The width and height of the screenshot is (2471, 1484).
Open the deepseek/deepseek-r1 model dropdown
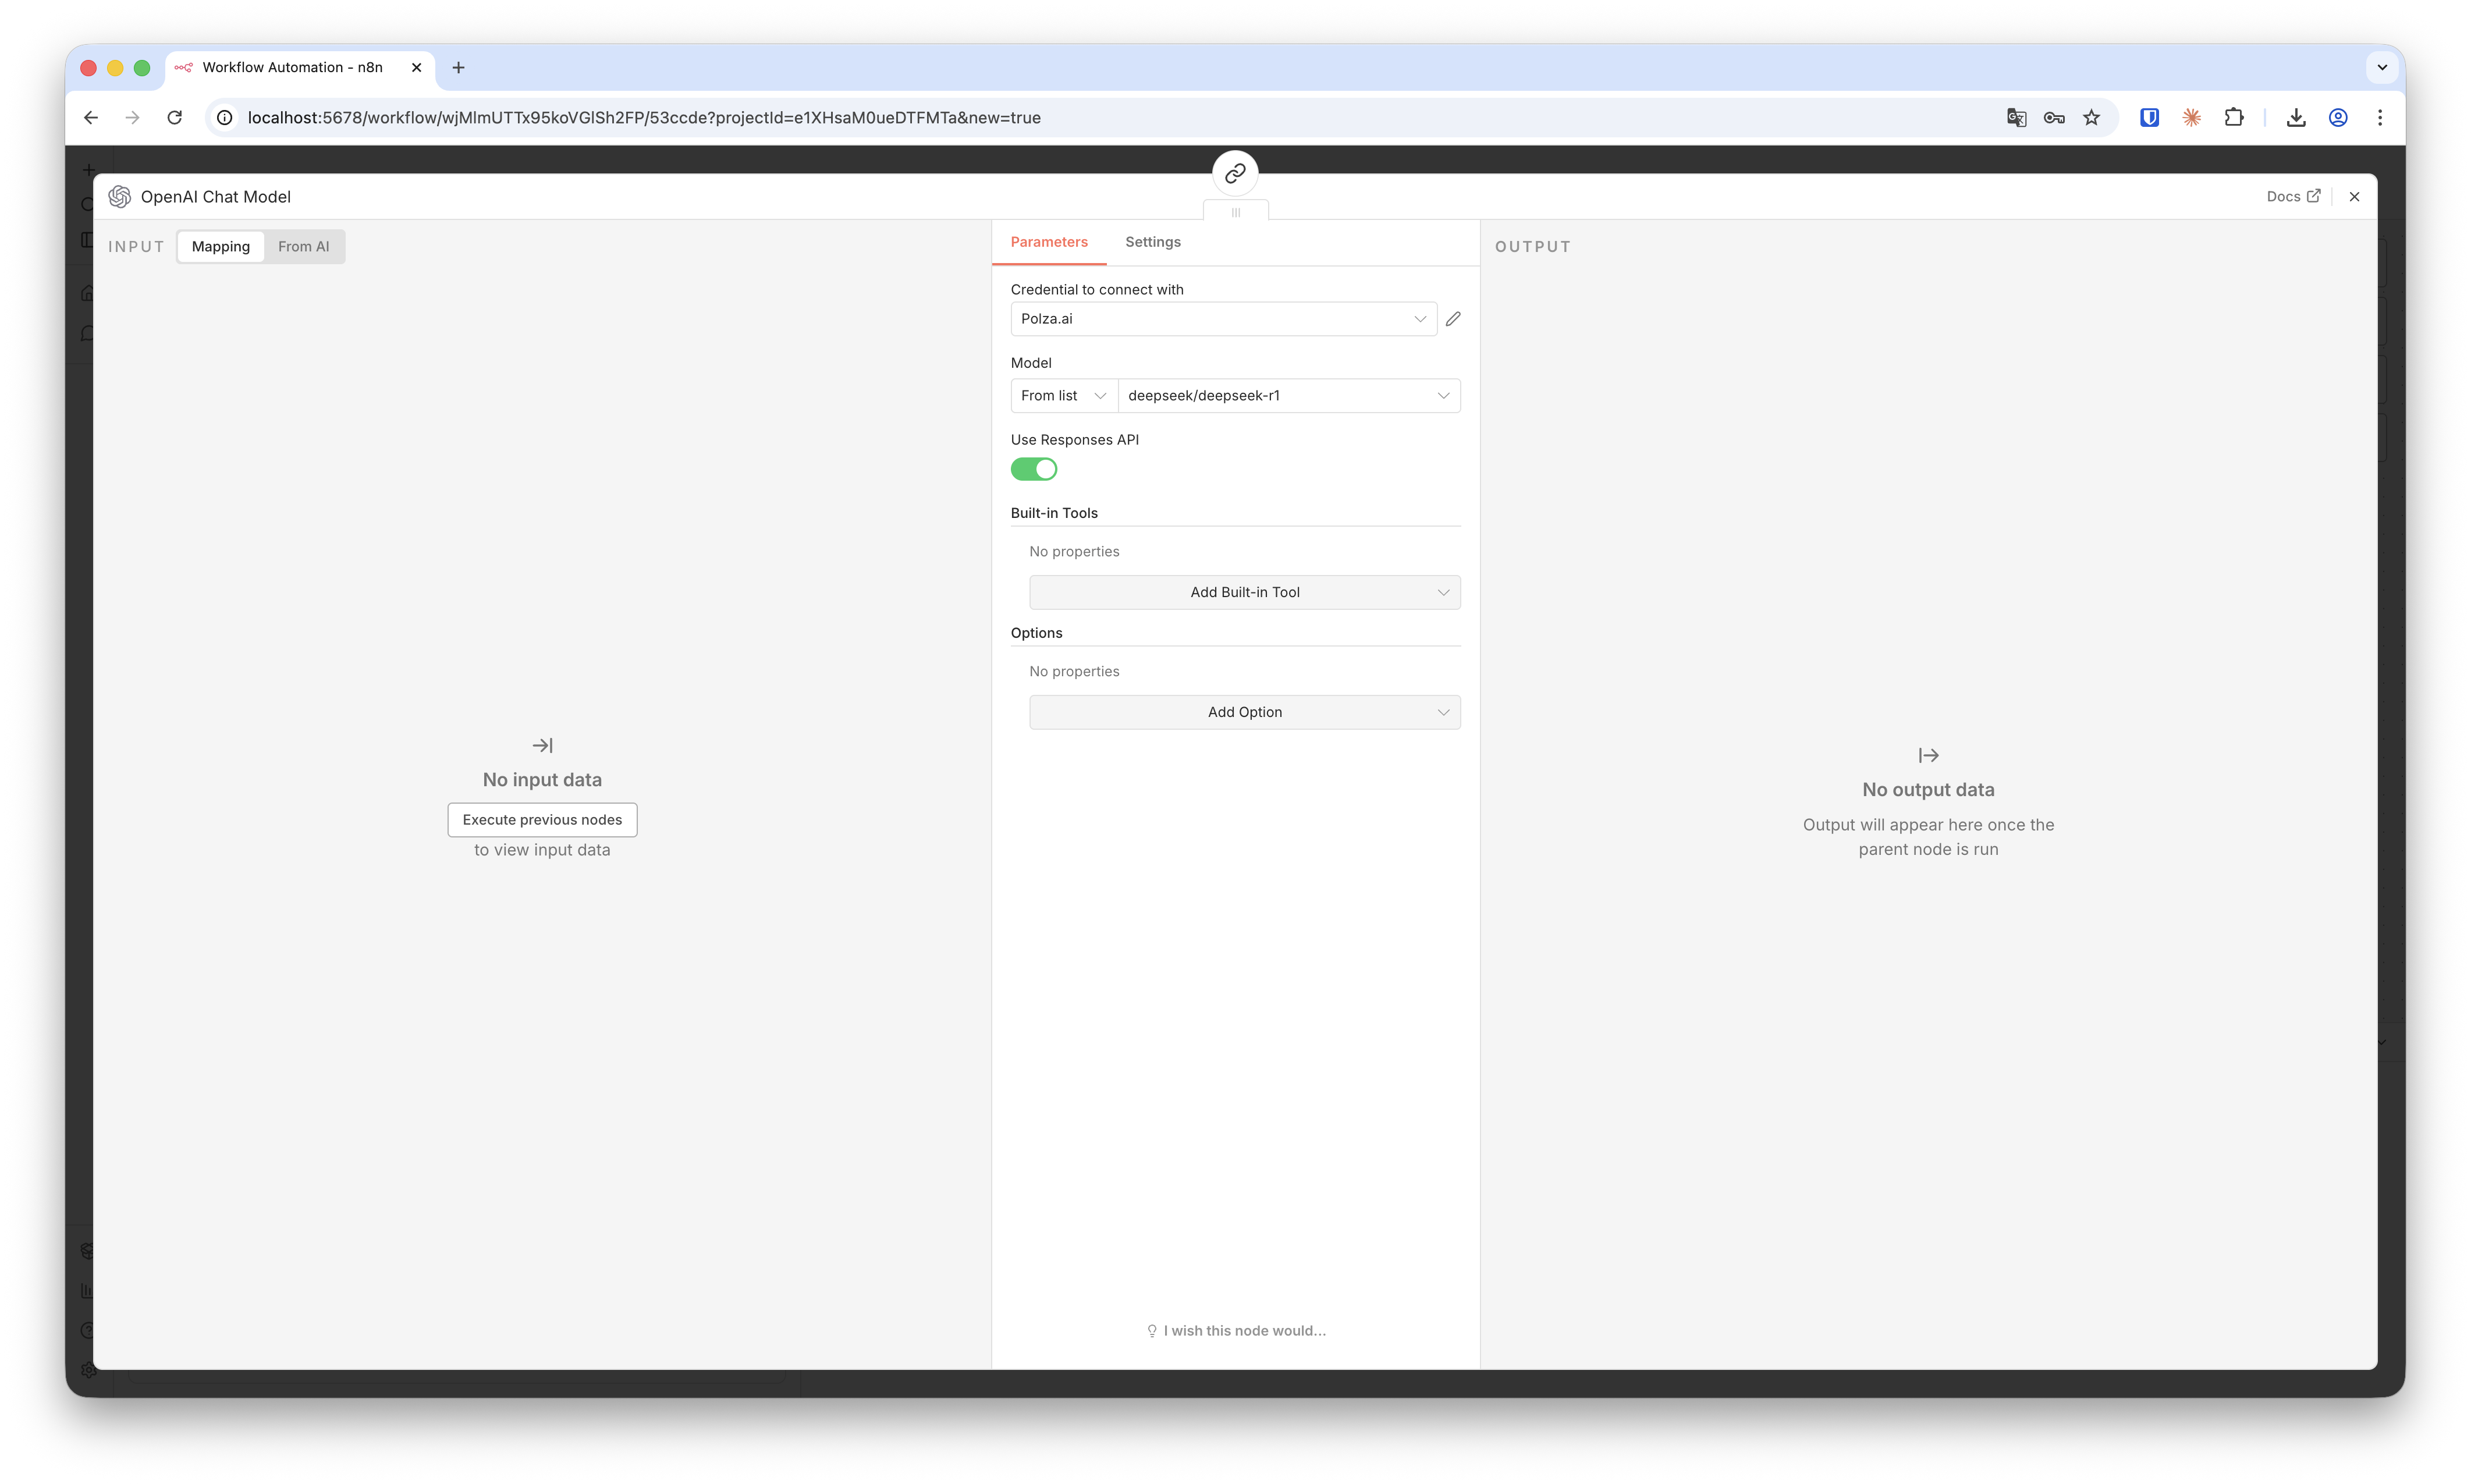pyautogui.click(x=1288, y=396)
